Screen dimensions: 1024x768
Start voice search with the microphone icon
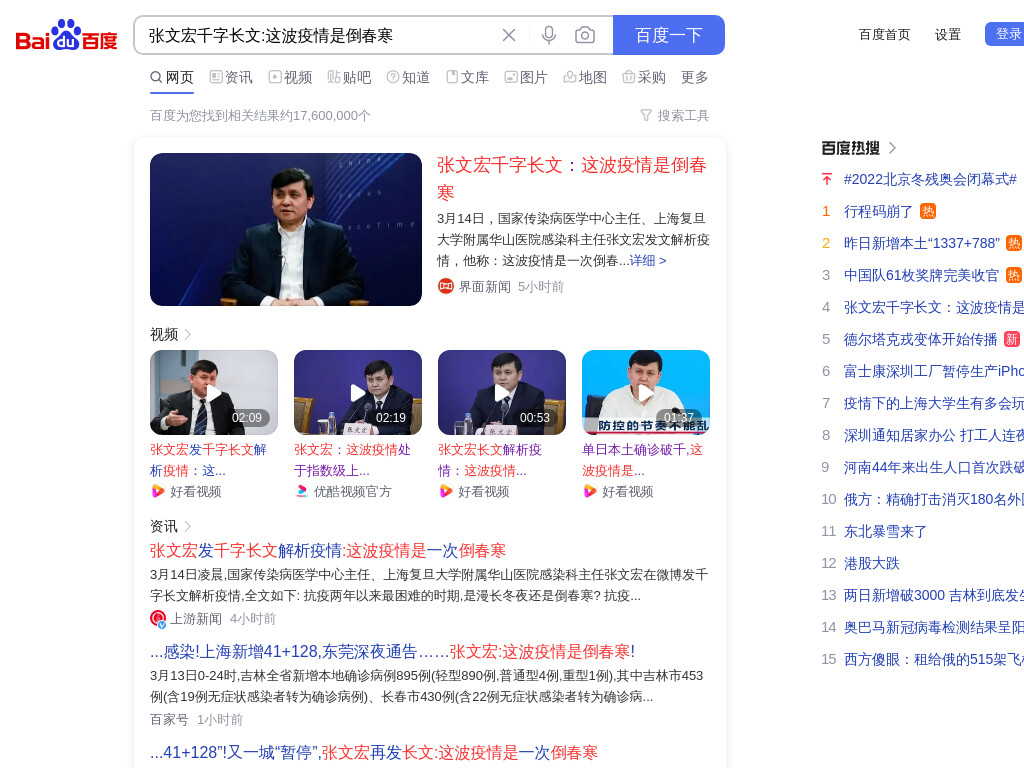click(x=549, y=35)
